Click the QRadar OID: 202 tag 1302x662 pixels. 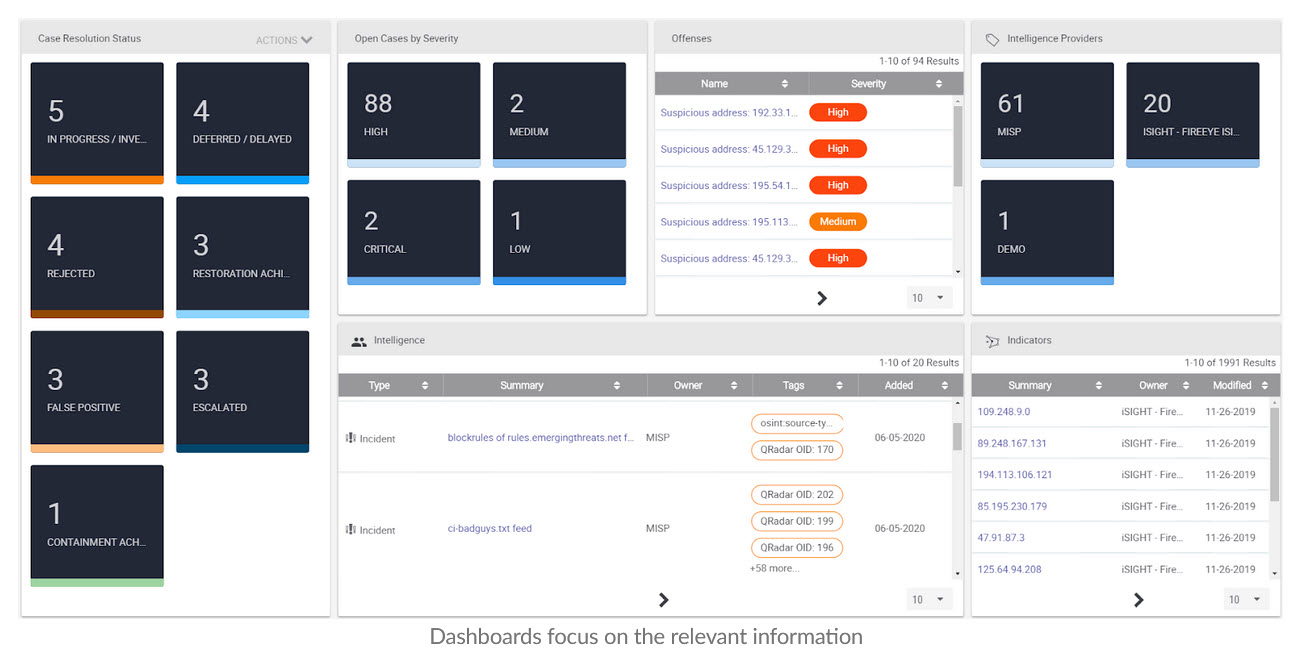pos(797,495)
